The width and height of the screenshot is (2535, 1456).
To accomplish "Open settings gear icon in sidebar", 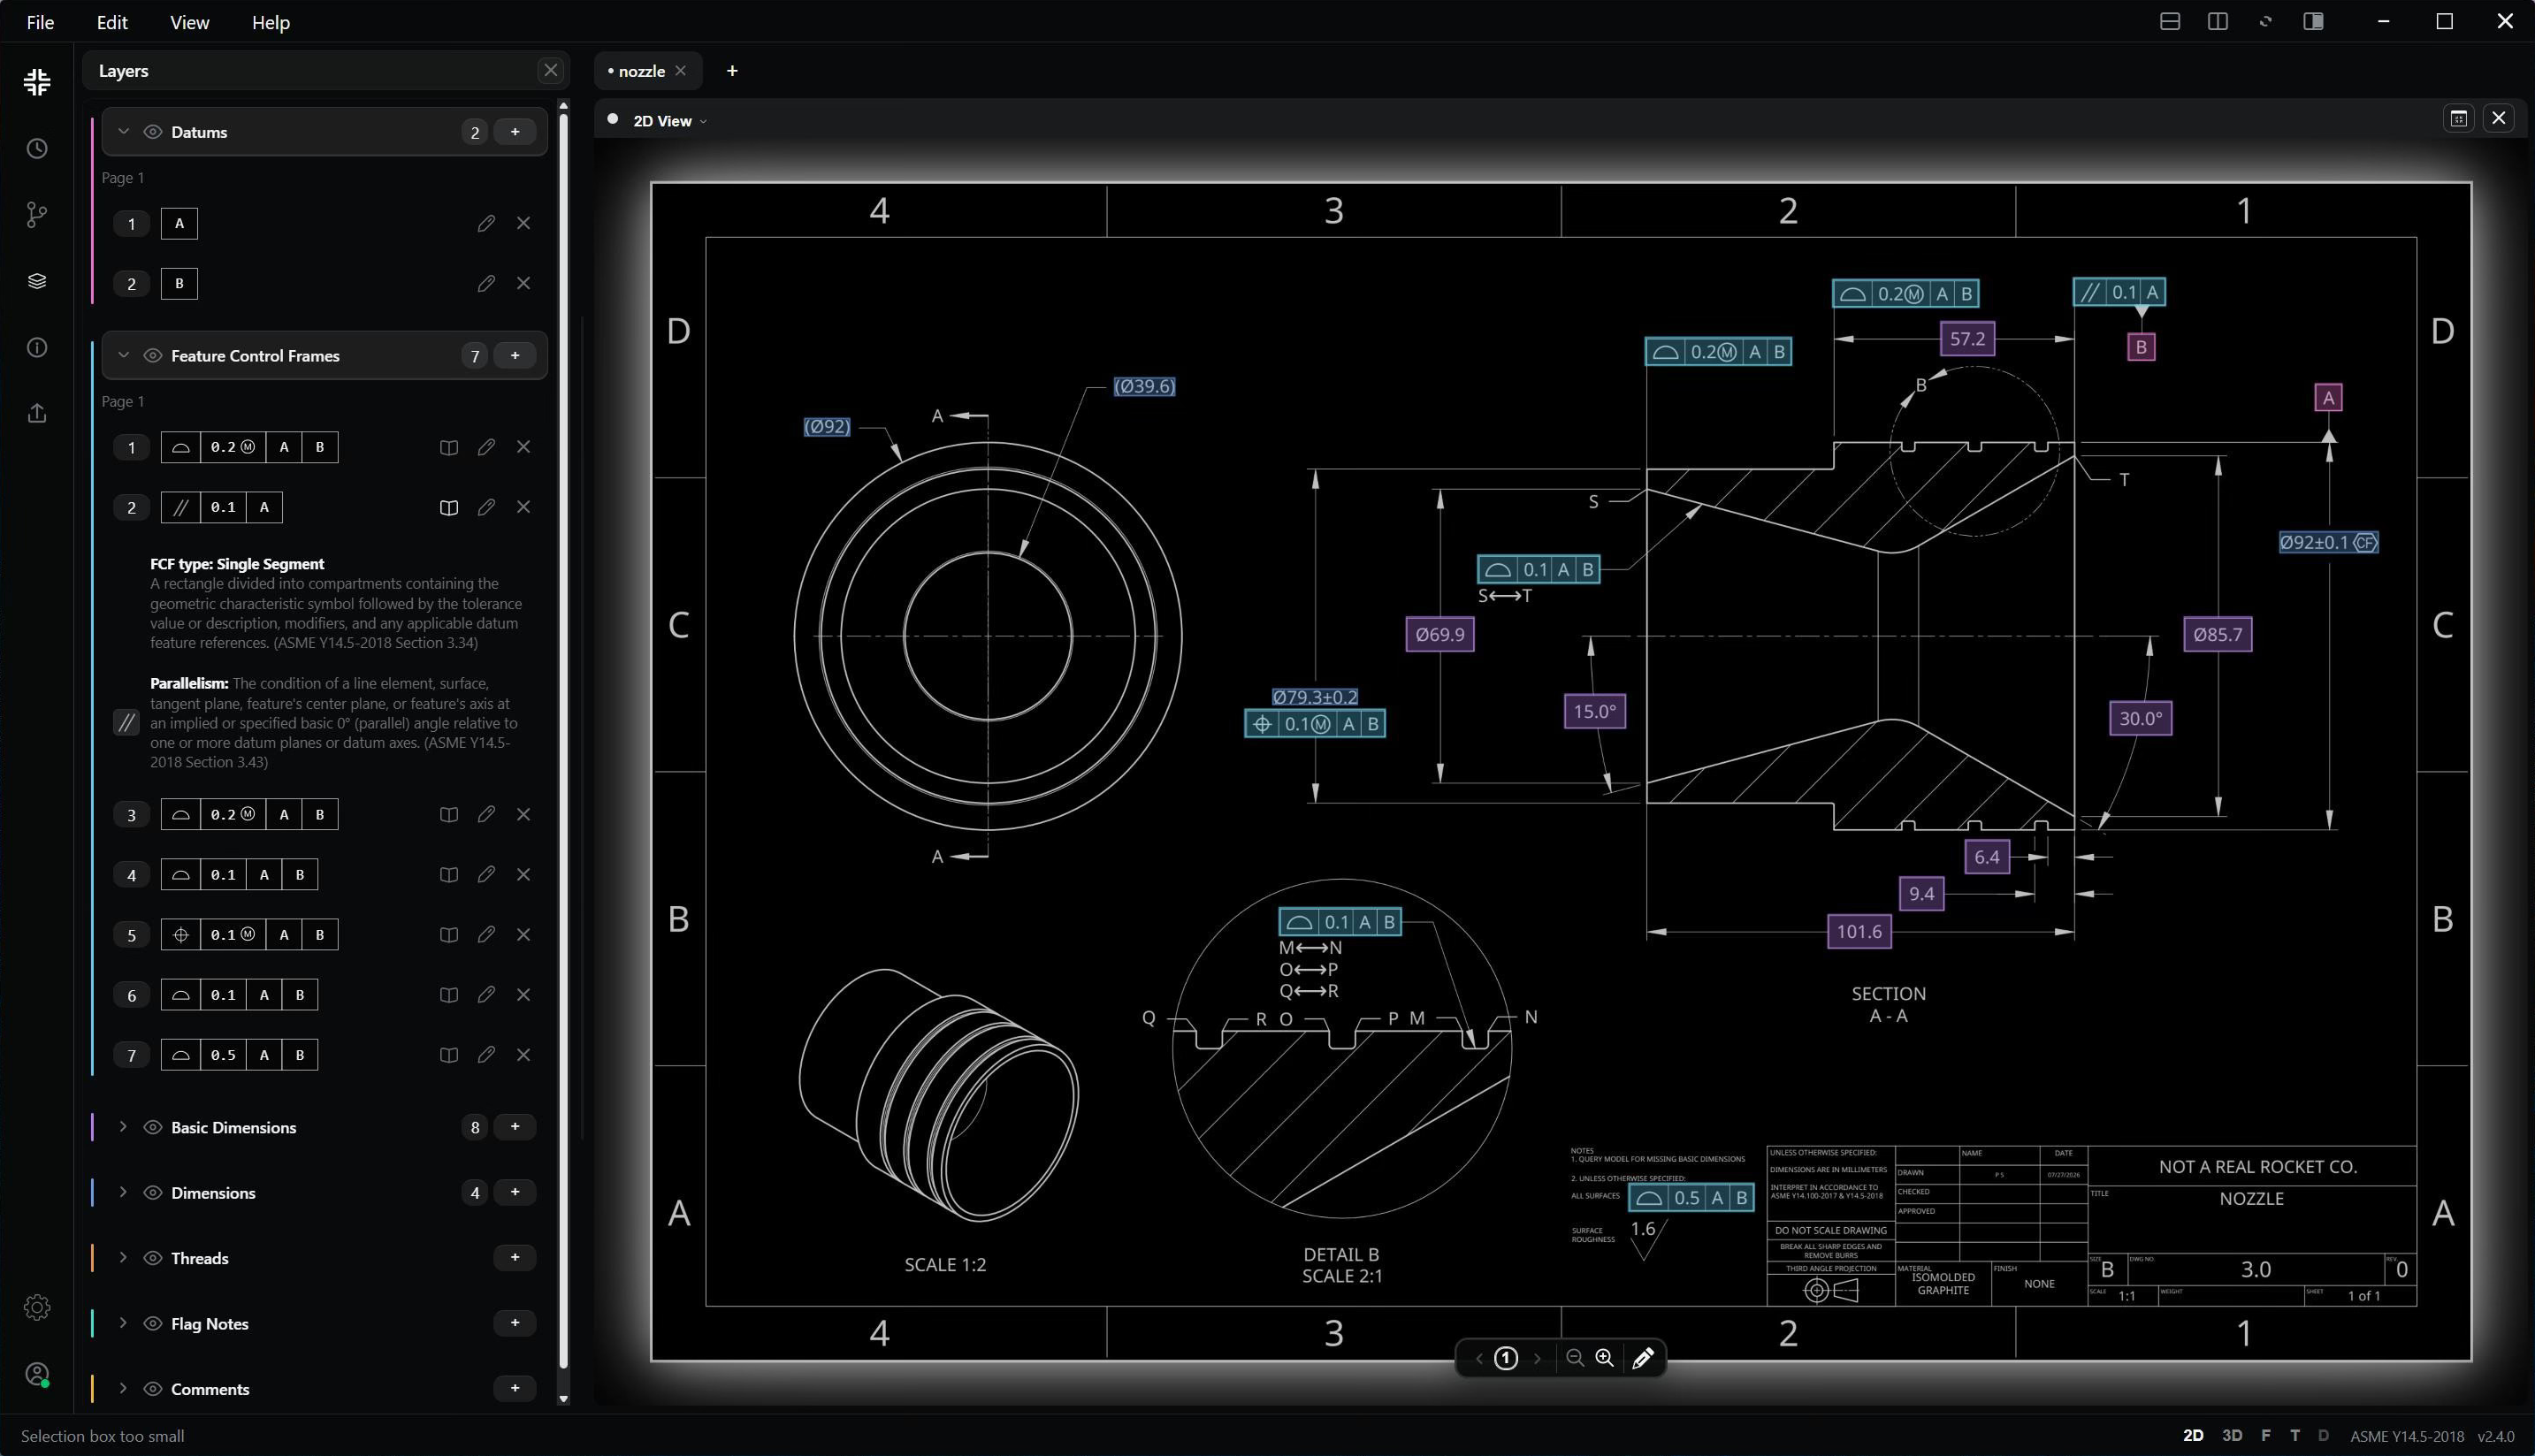I will point(37,1307).
